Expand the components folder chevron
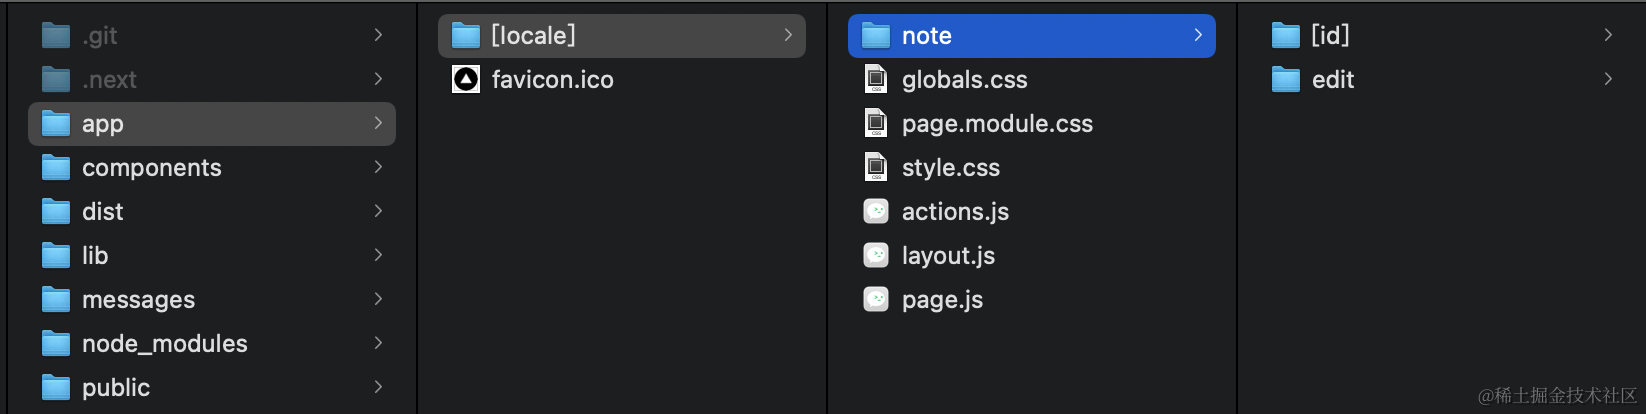Screen dimensions: 1646x414 click(x=378, y=167)
